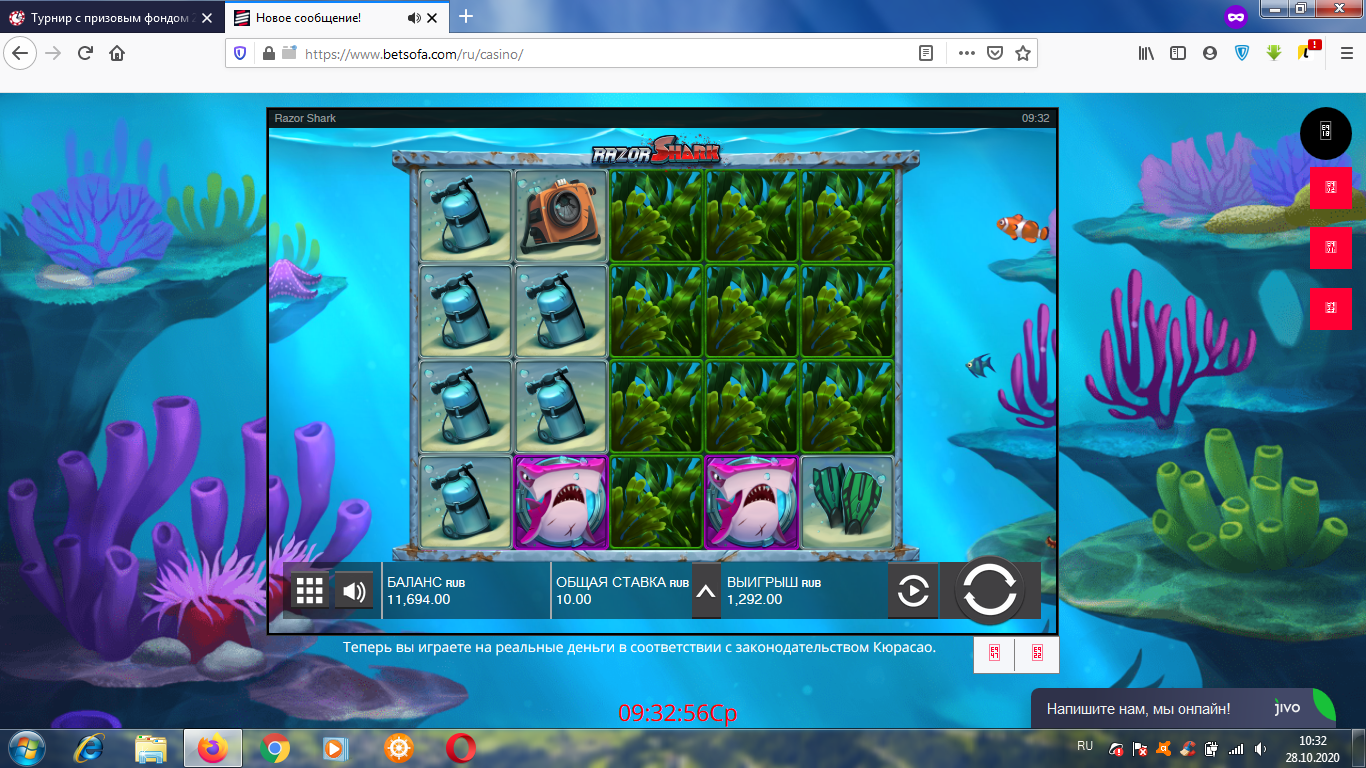This screenshot has width=1366, height=768.
Task: Open page actions three-dot menu
Action: click(x=966, y=53)
